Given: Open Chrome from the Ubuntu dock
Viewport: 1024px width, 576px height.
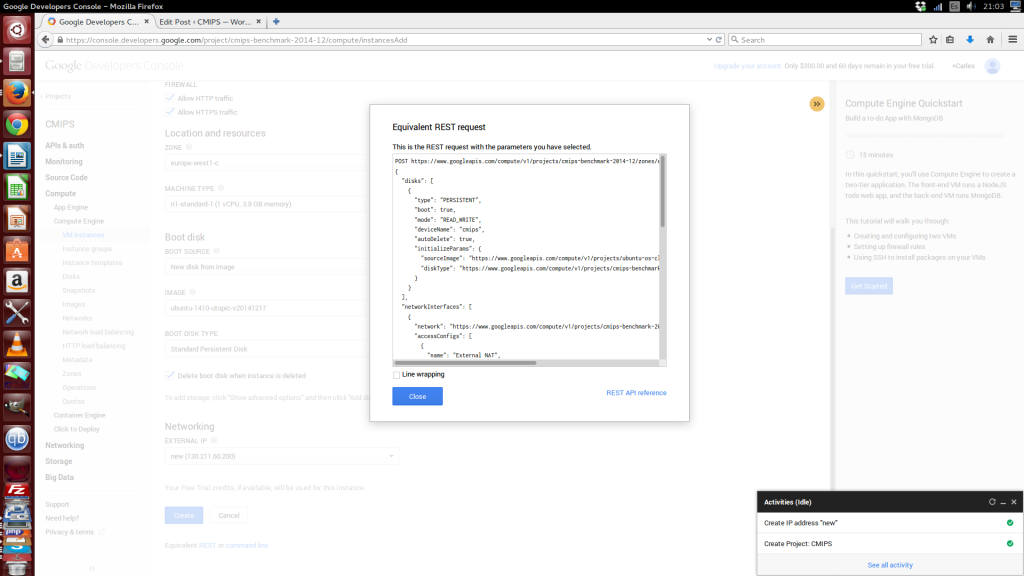Looking at the screenshot, I should click(17, 124).
